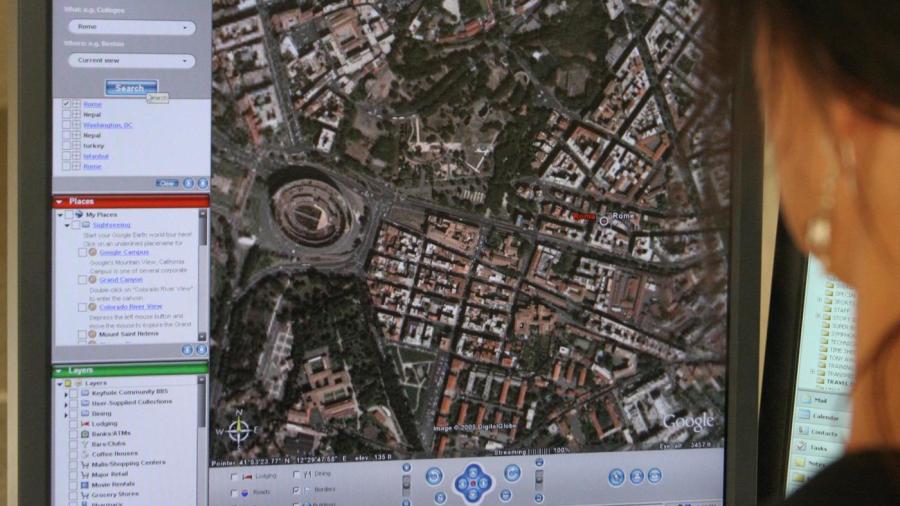Click the red center of navigation pad
This screenshot has height=506, width=900.
tap(473, 484)
